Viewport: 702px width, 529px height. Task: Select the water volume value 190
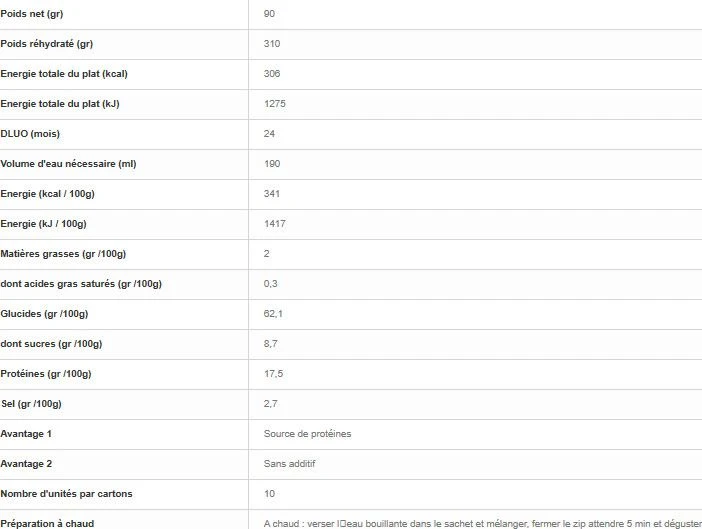272,164
